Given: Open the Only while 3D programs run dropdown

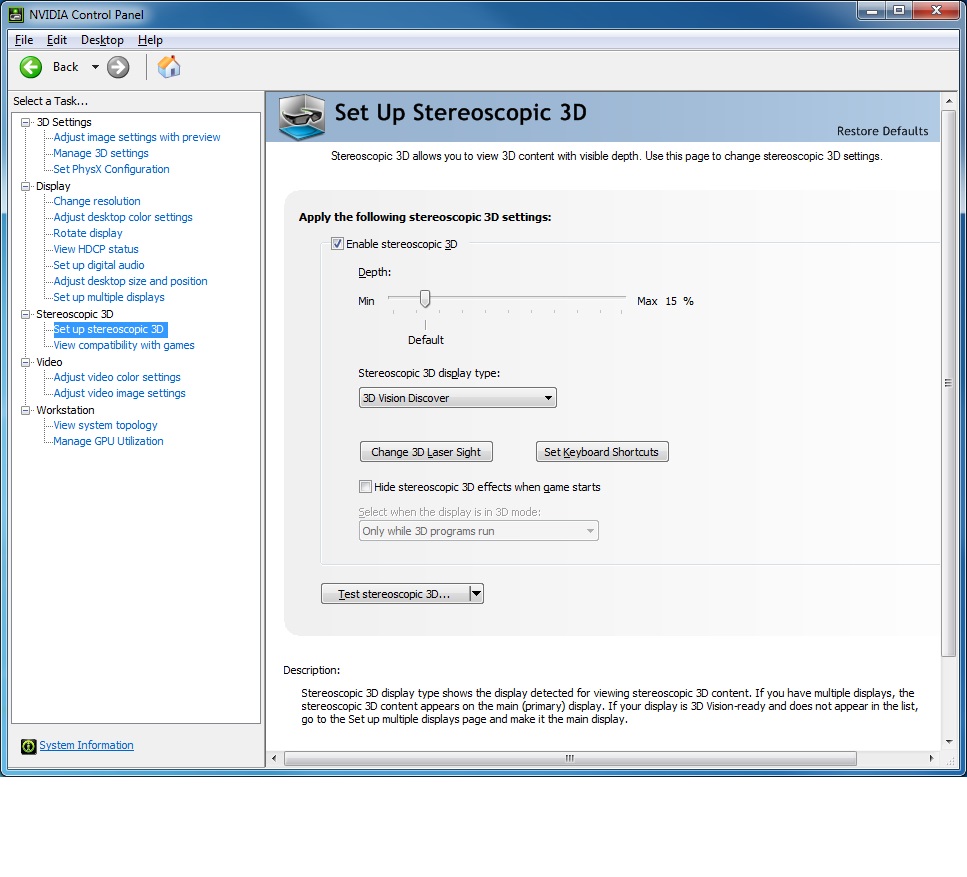Looking at the screenshot, I should (479, 531).
